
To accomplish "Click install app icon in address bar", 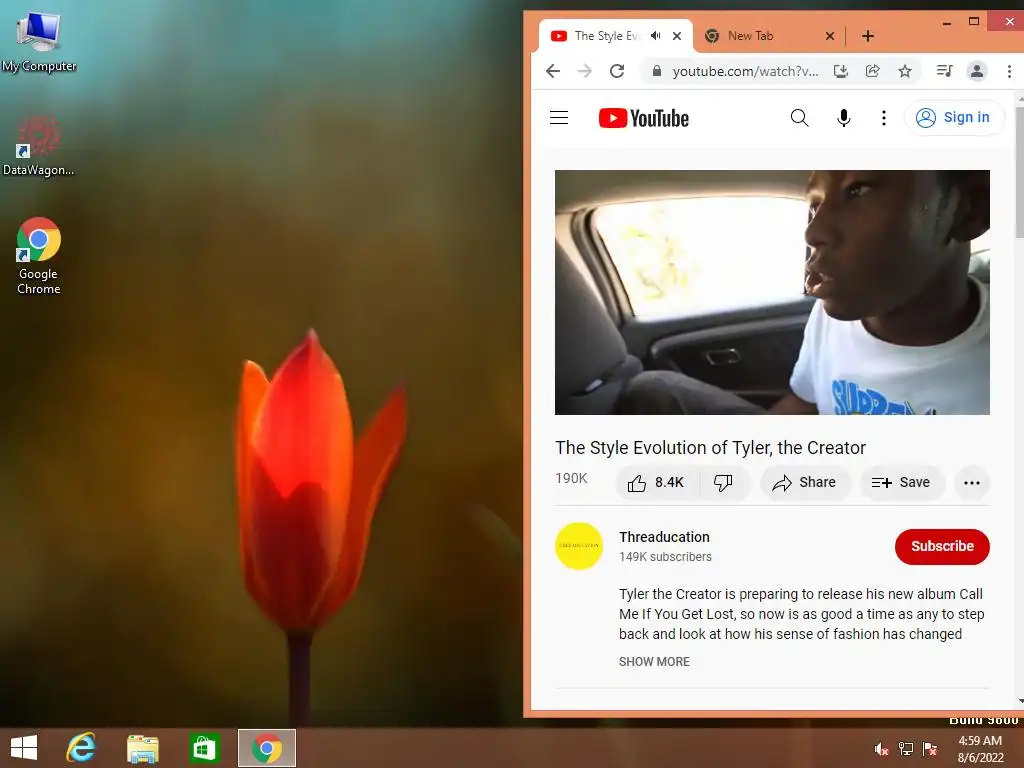I will tap(841, 71).
